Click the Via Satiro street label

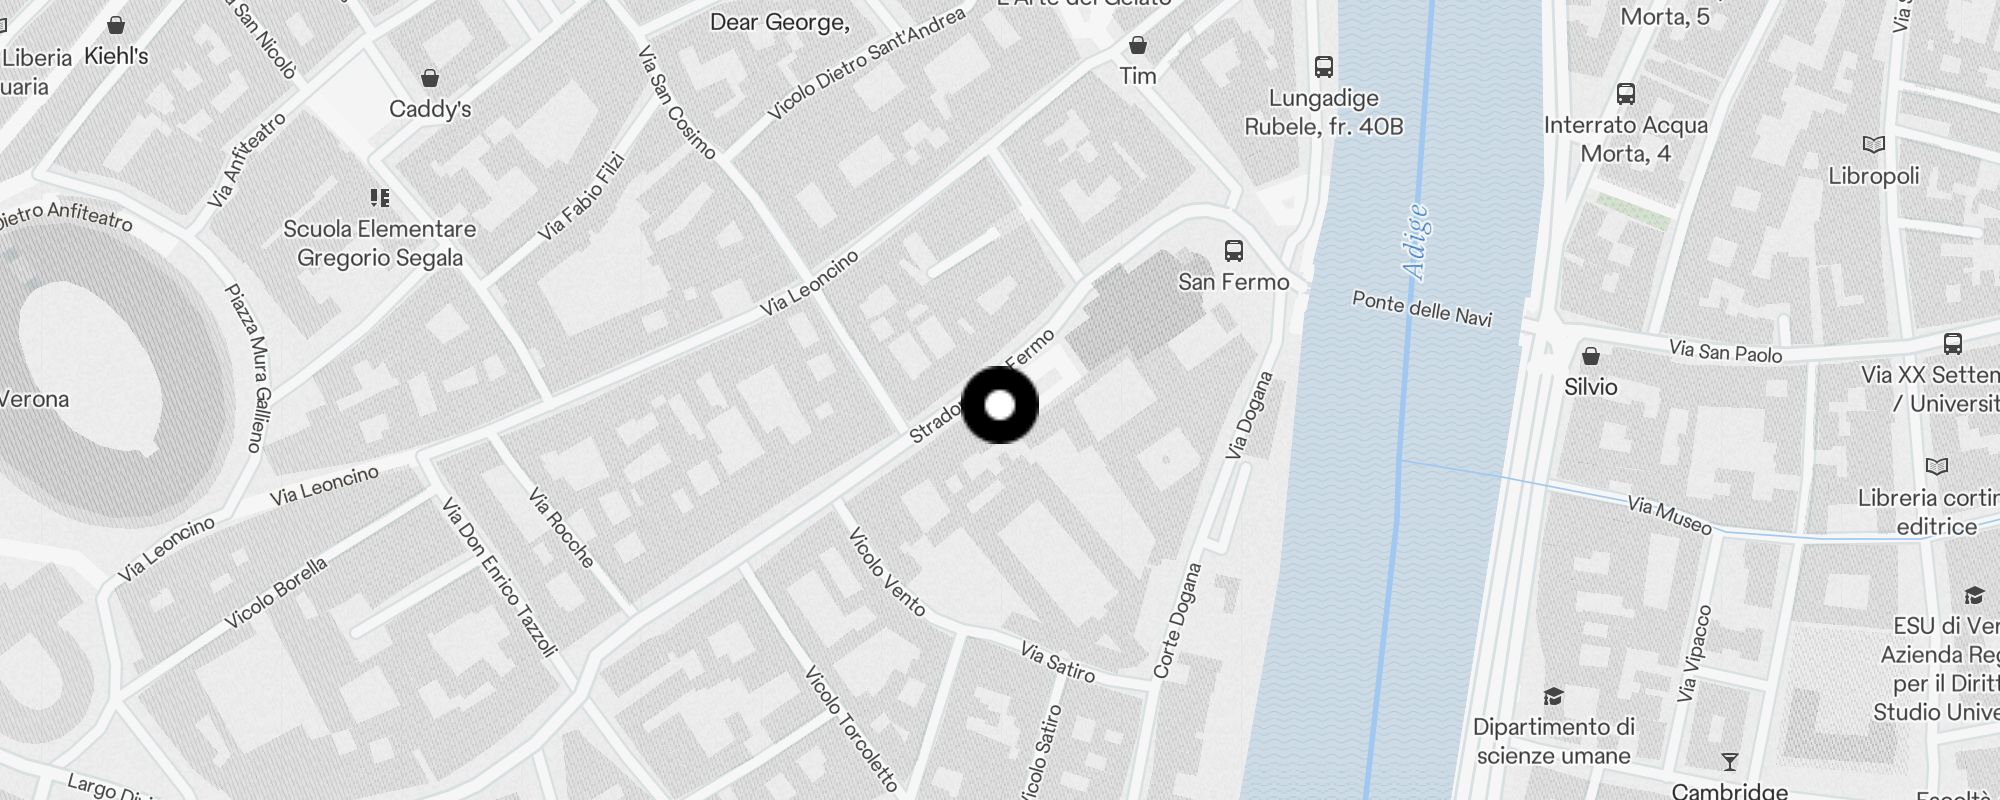1058,662
